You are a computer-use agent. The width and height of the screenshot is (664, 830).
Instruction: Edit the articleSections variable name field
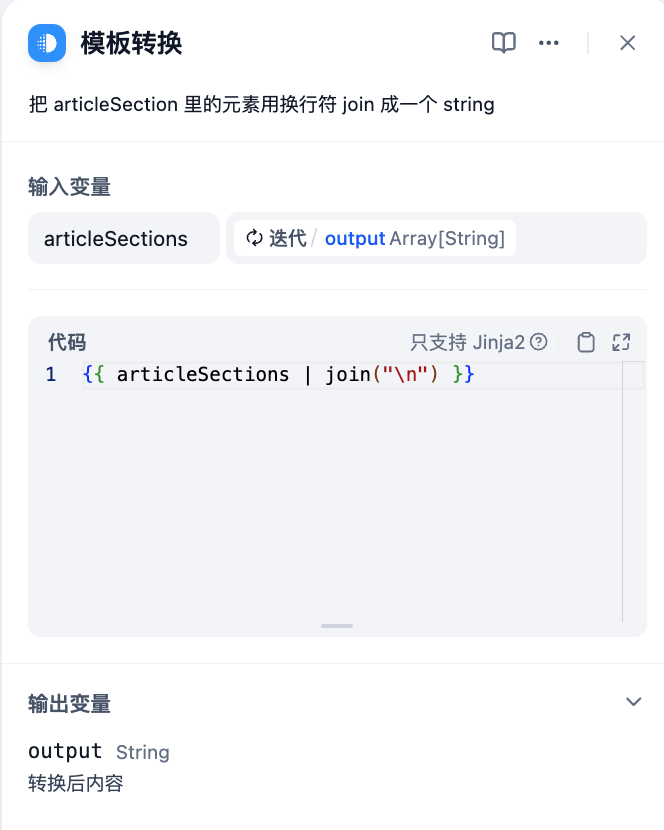tap(124, 238)
